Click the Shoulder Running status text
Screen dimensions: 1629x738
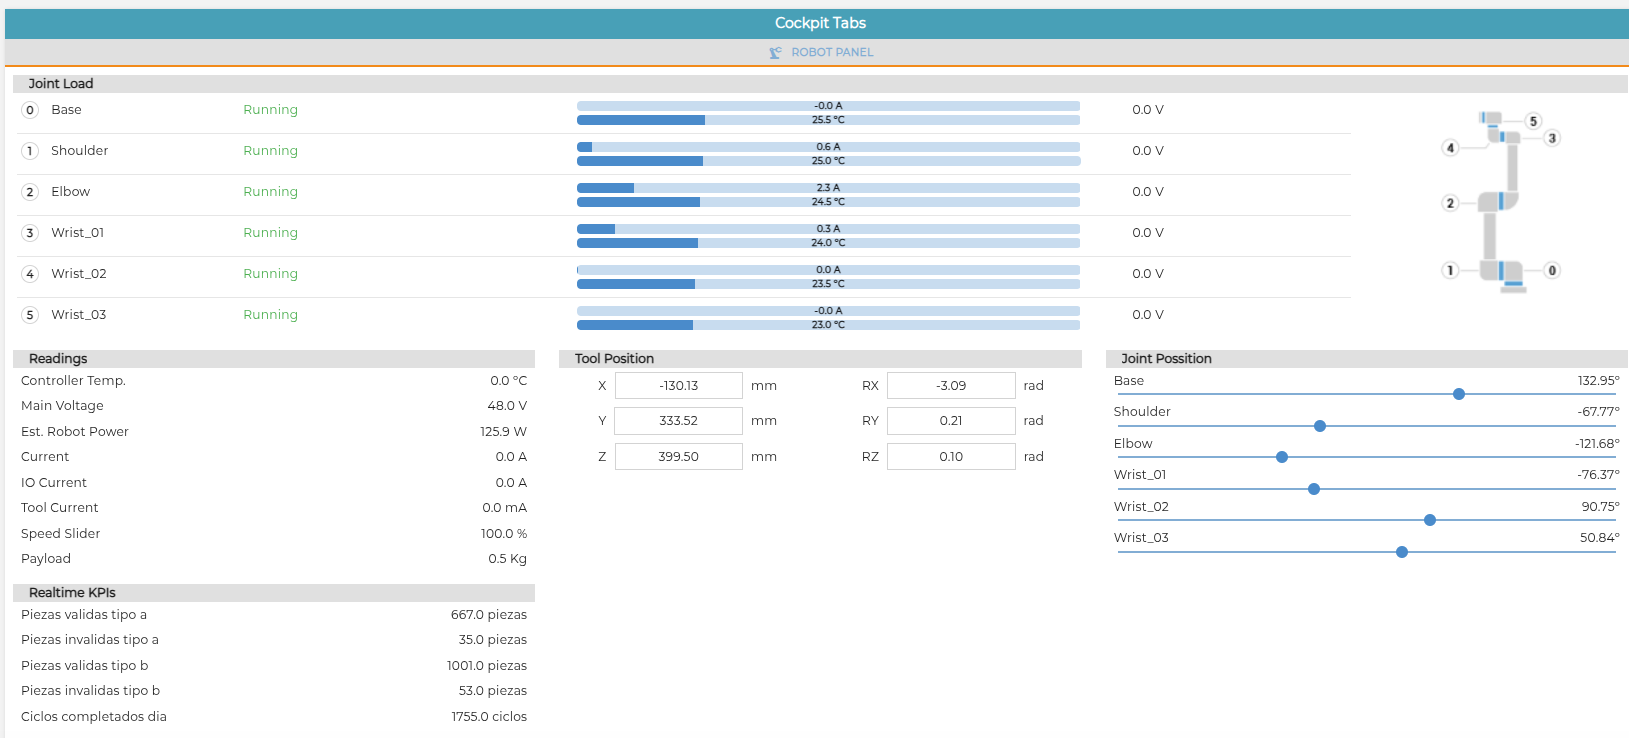coord(271,151)
